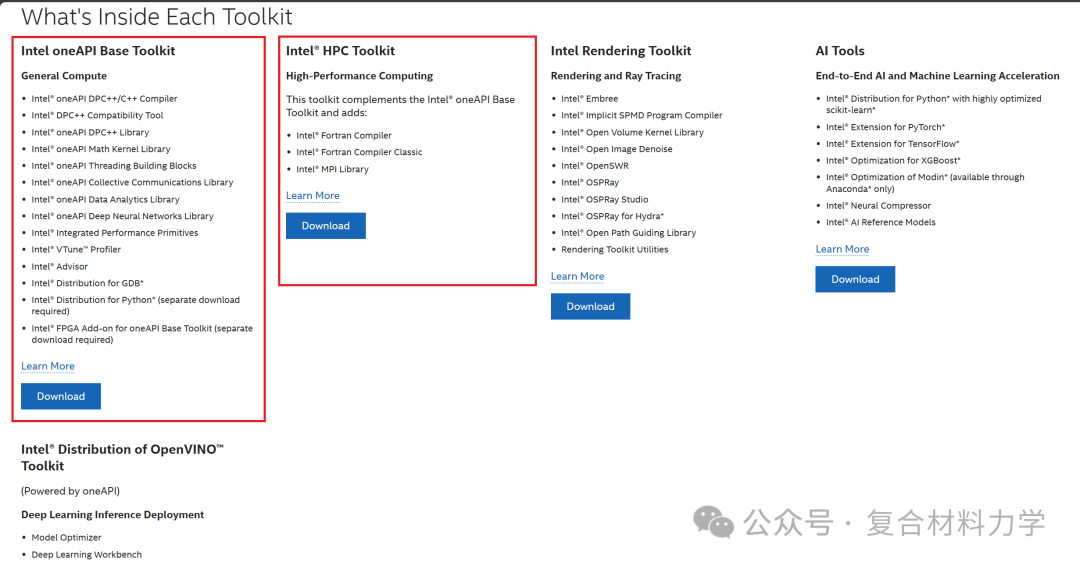Click 'Intel AI Reference Models' item
Viewport: 1080px width, 566px height.
pyautogui.click(x=880, y=222)
